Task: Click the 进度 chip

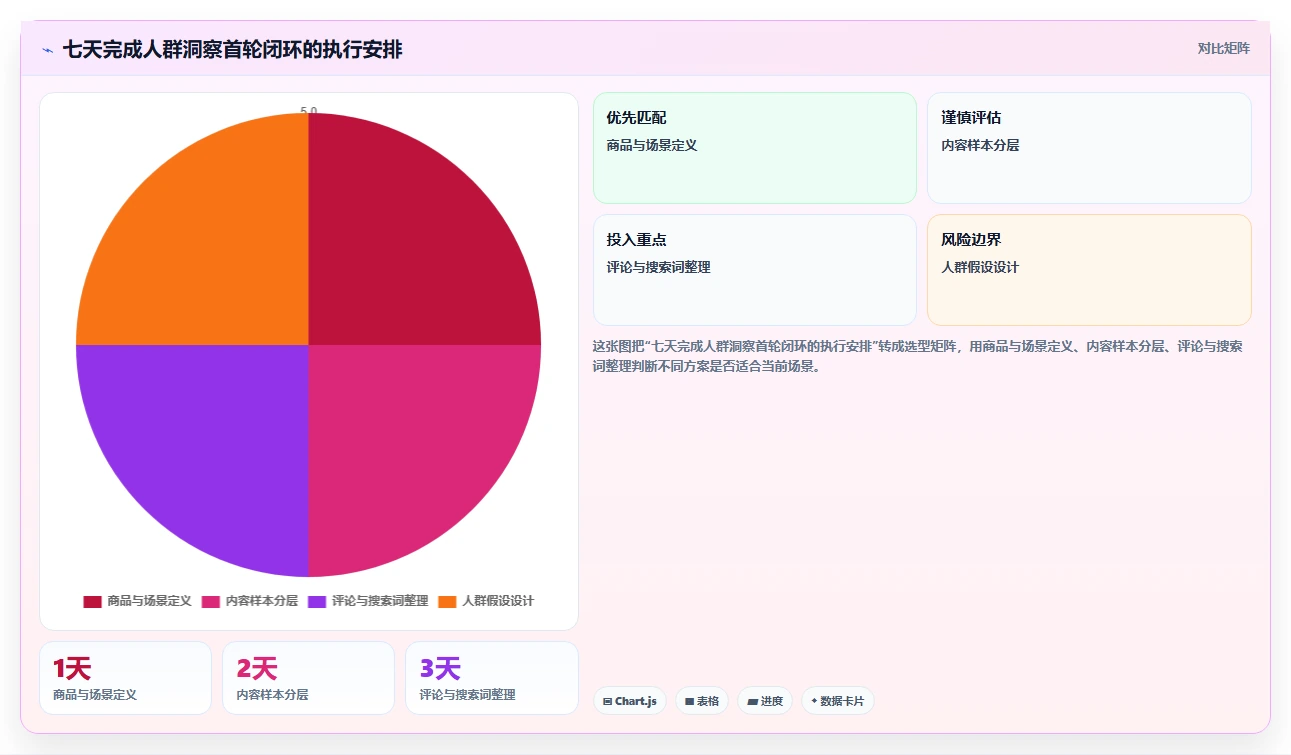Action: 765,701
